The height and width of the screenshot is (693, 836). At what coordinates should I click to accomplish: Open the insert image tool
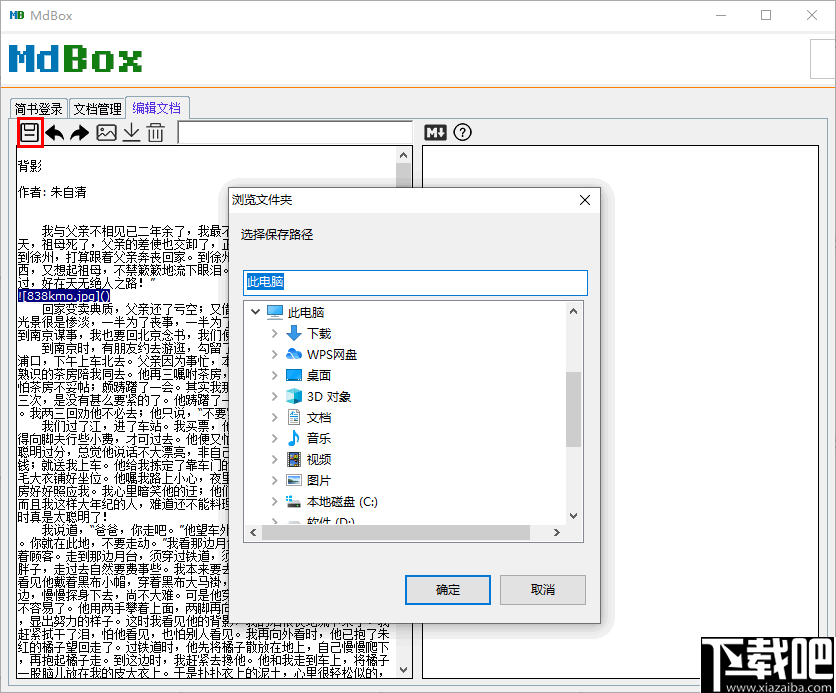pos(106,131)
